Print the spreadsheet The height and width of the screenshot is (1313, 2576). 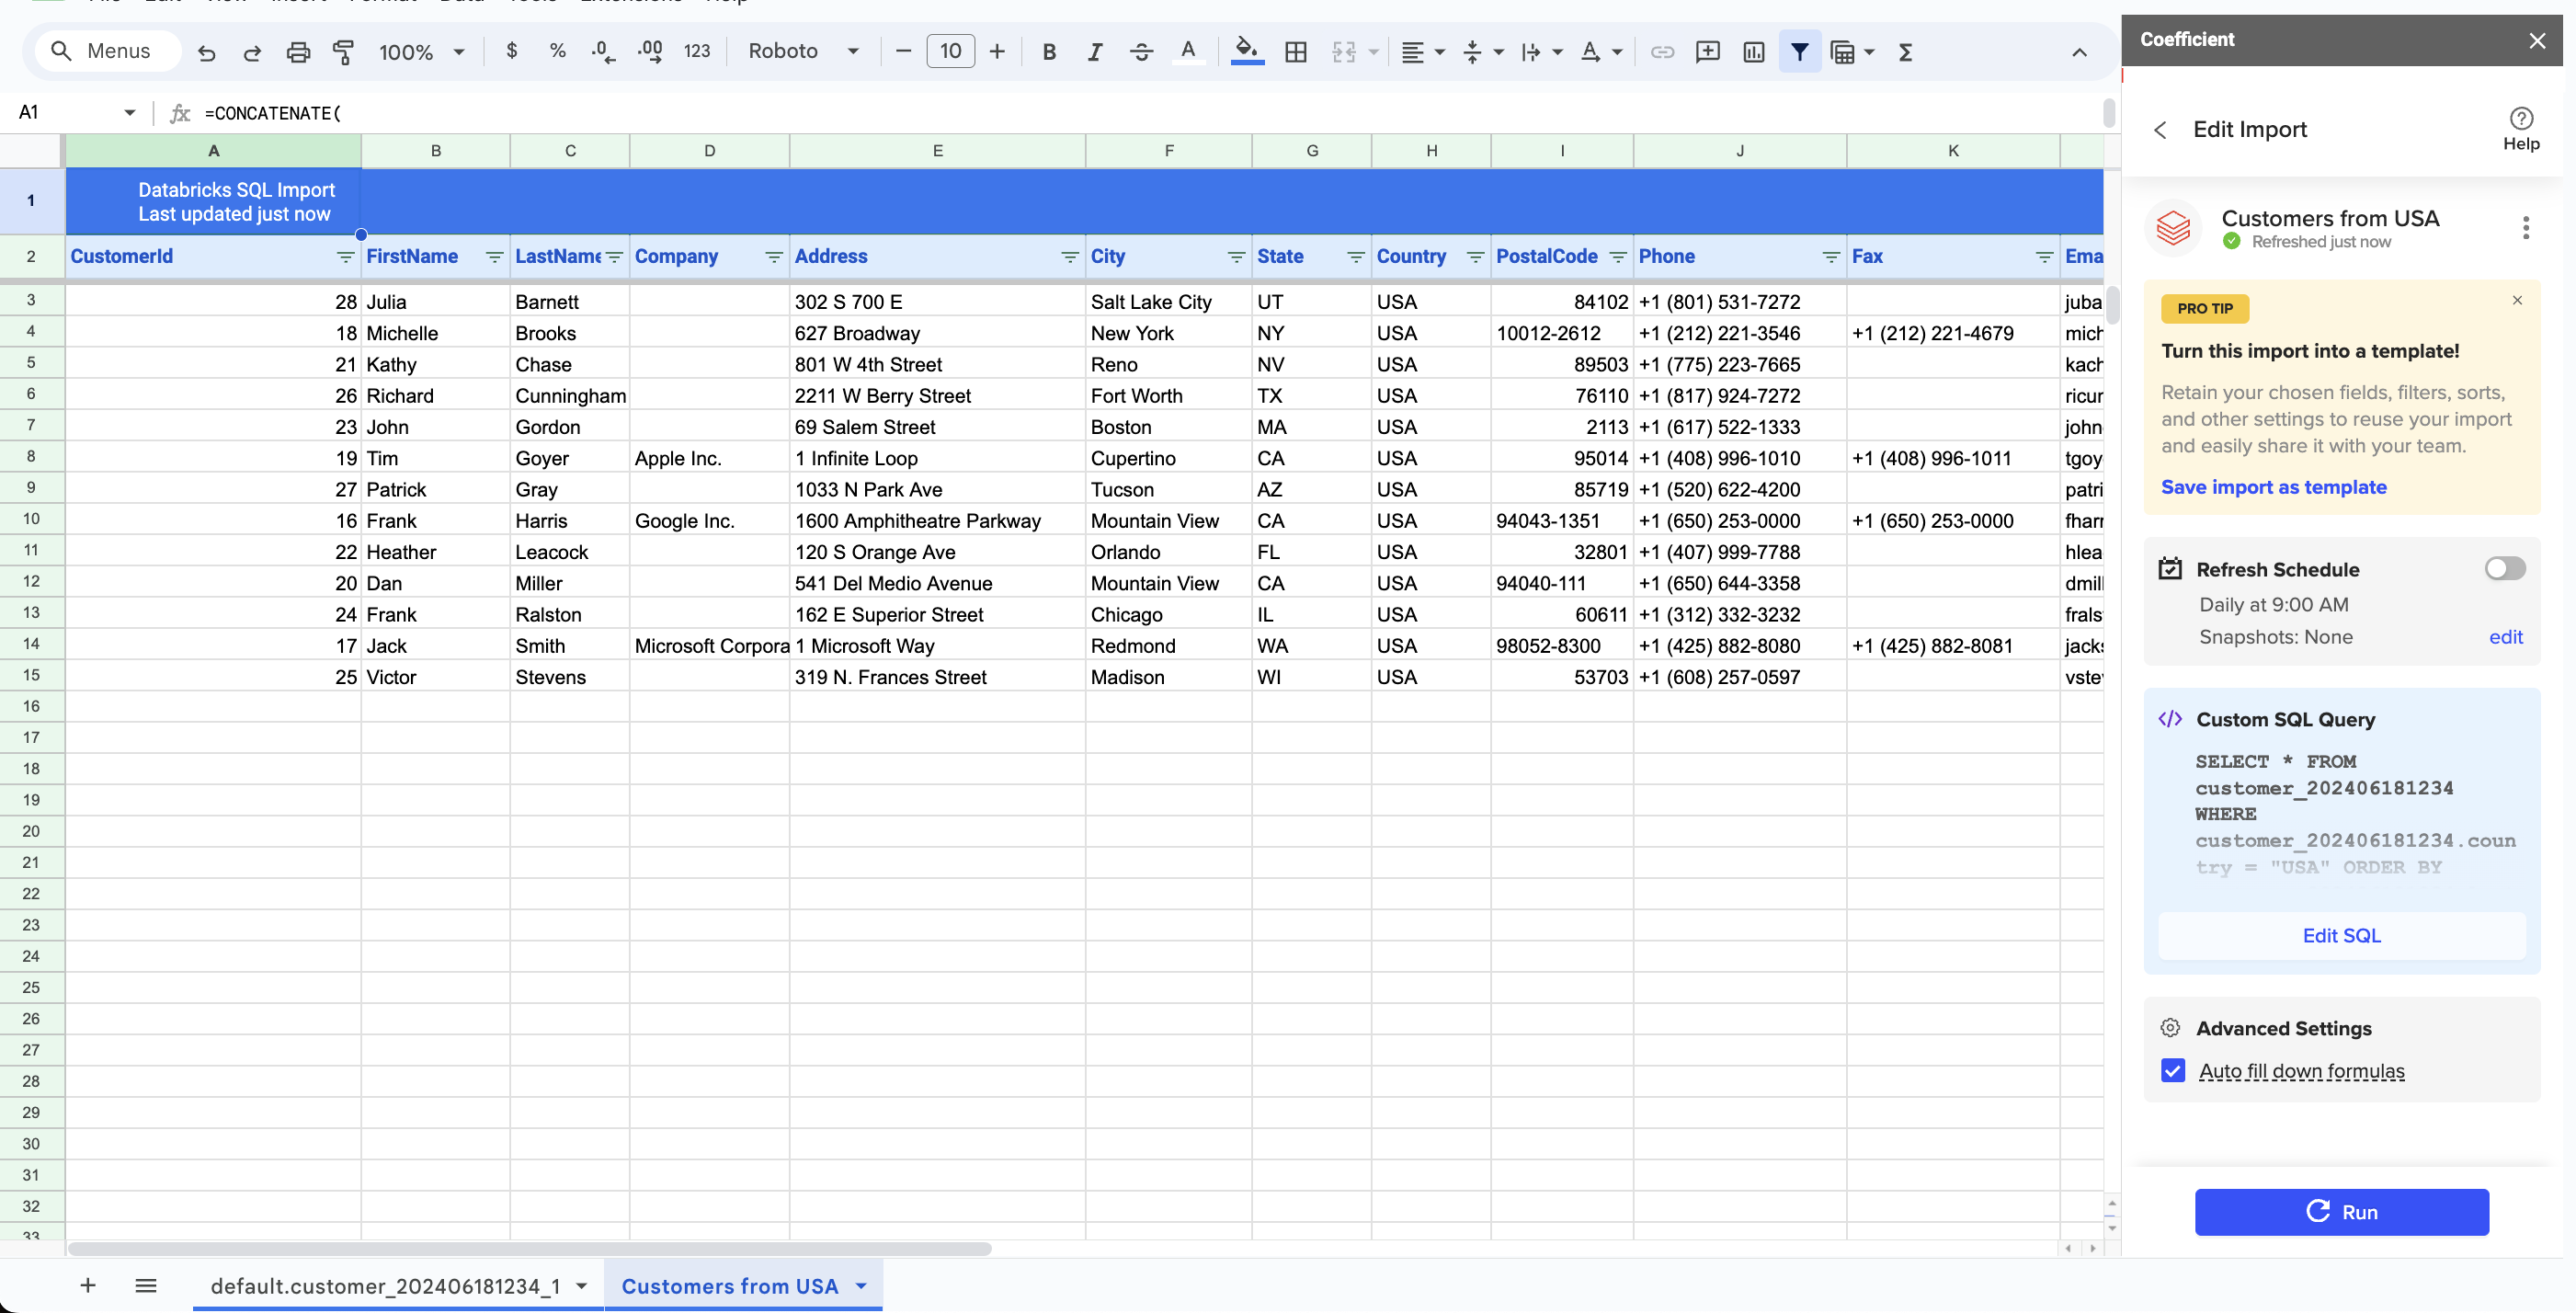tap(298, 52)
